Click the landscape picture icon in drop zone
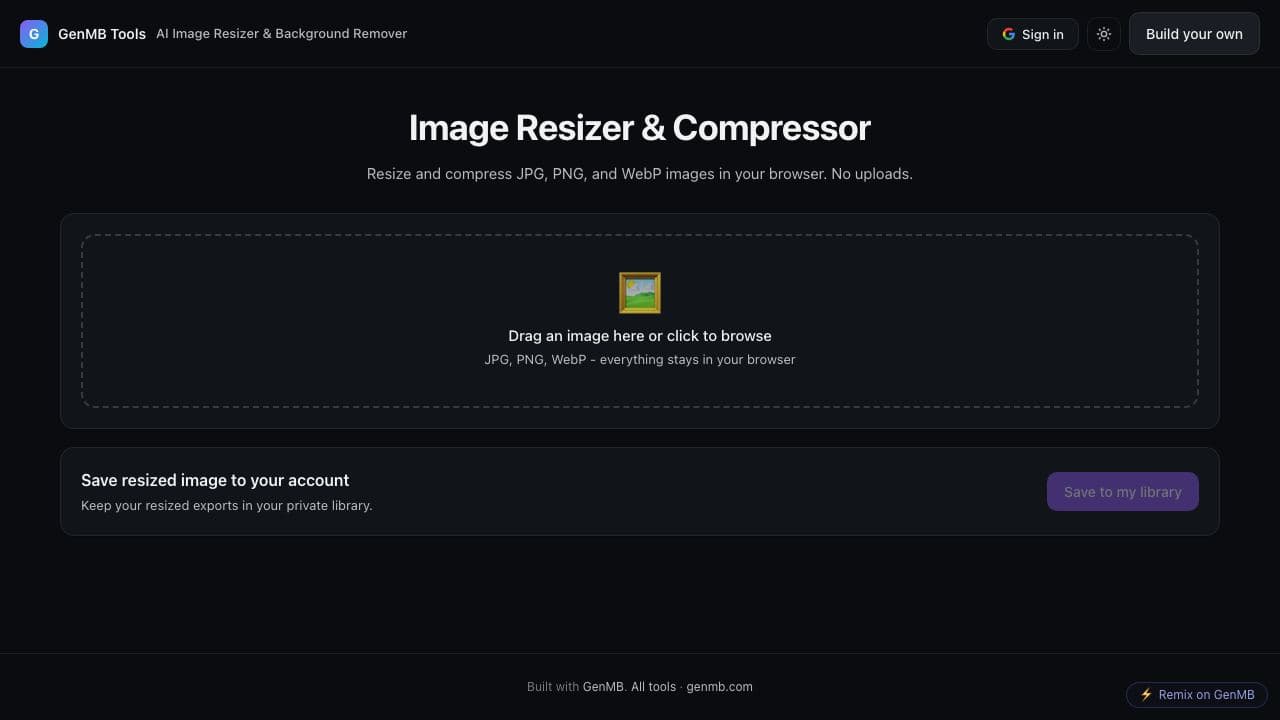 pos(640,293)
